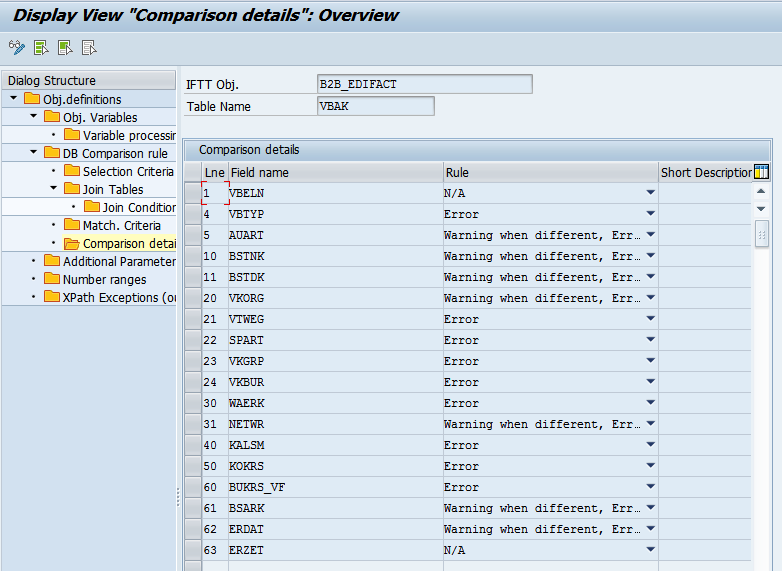Collapse the Join Tables tree node
The image size is (782, 571).
[53, 189]
